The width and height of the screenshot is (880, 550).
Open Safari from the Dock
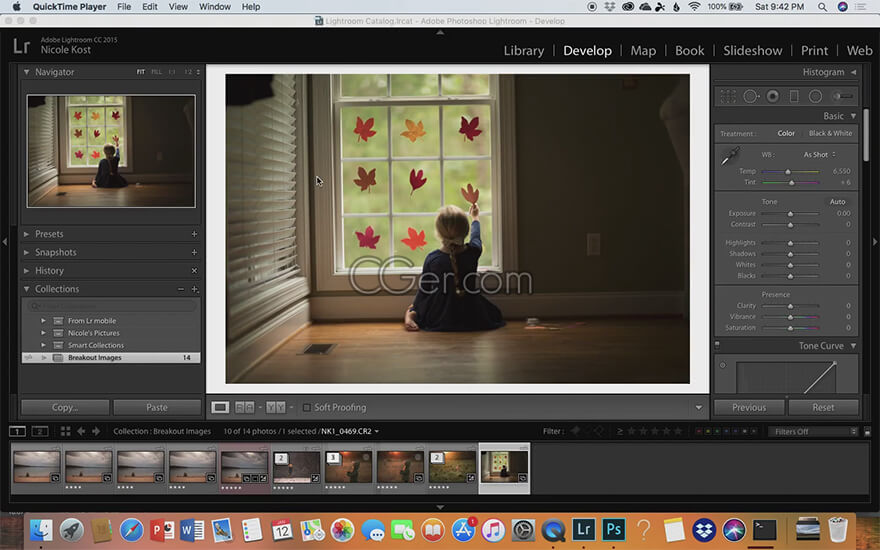pyautogui.click(x=131, y=529)
